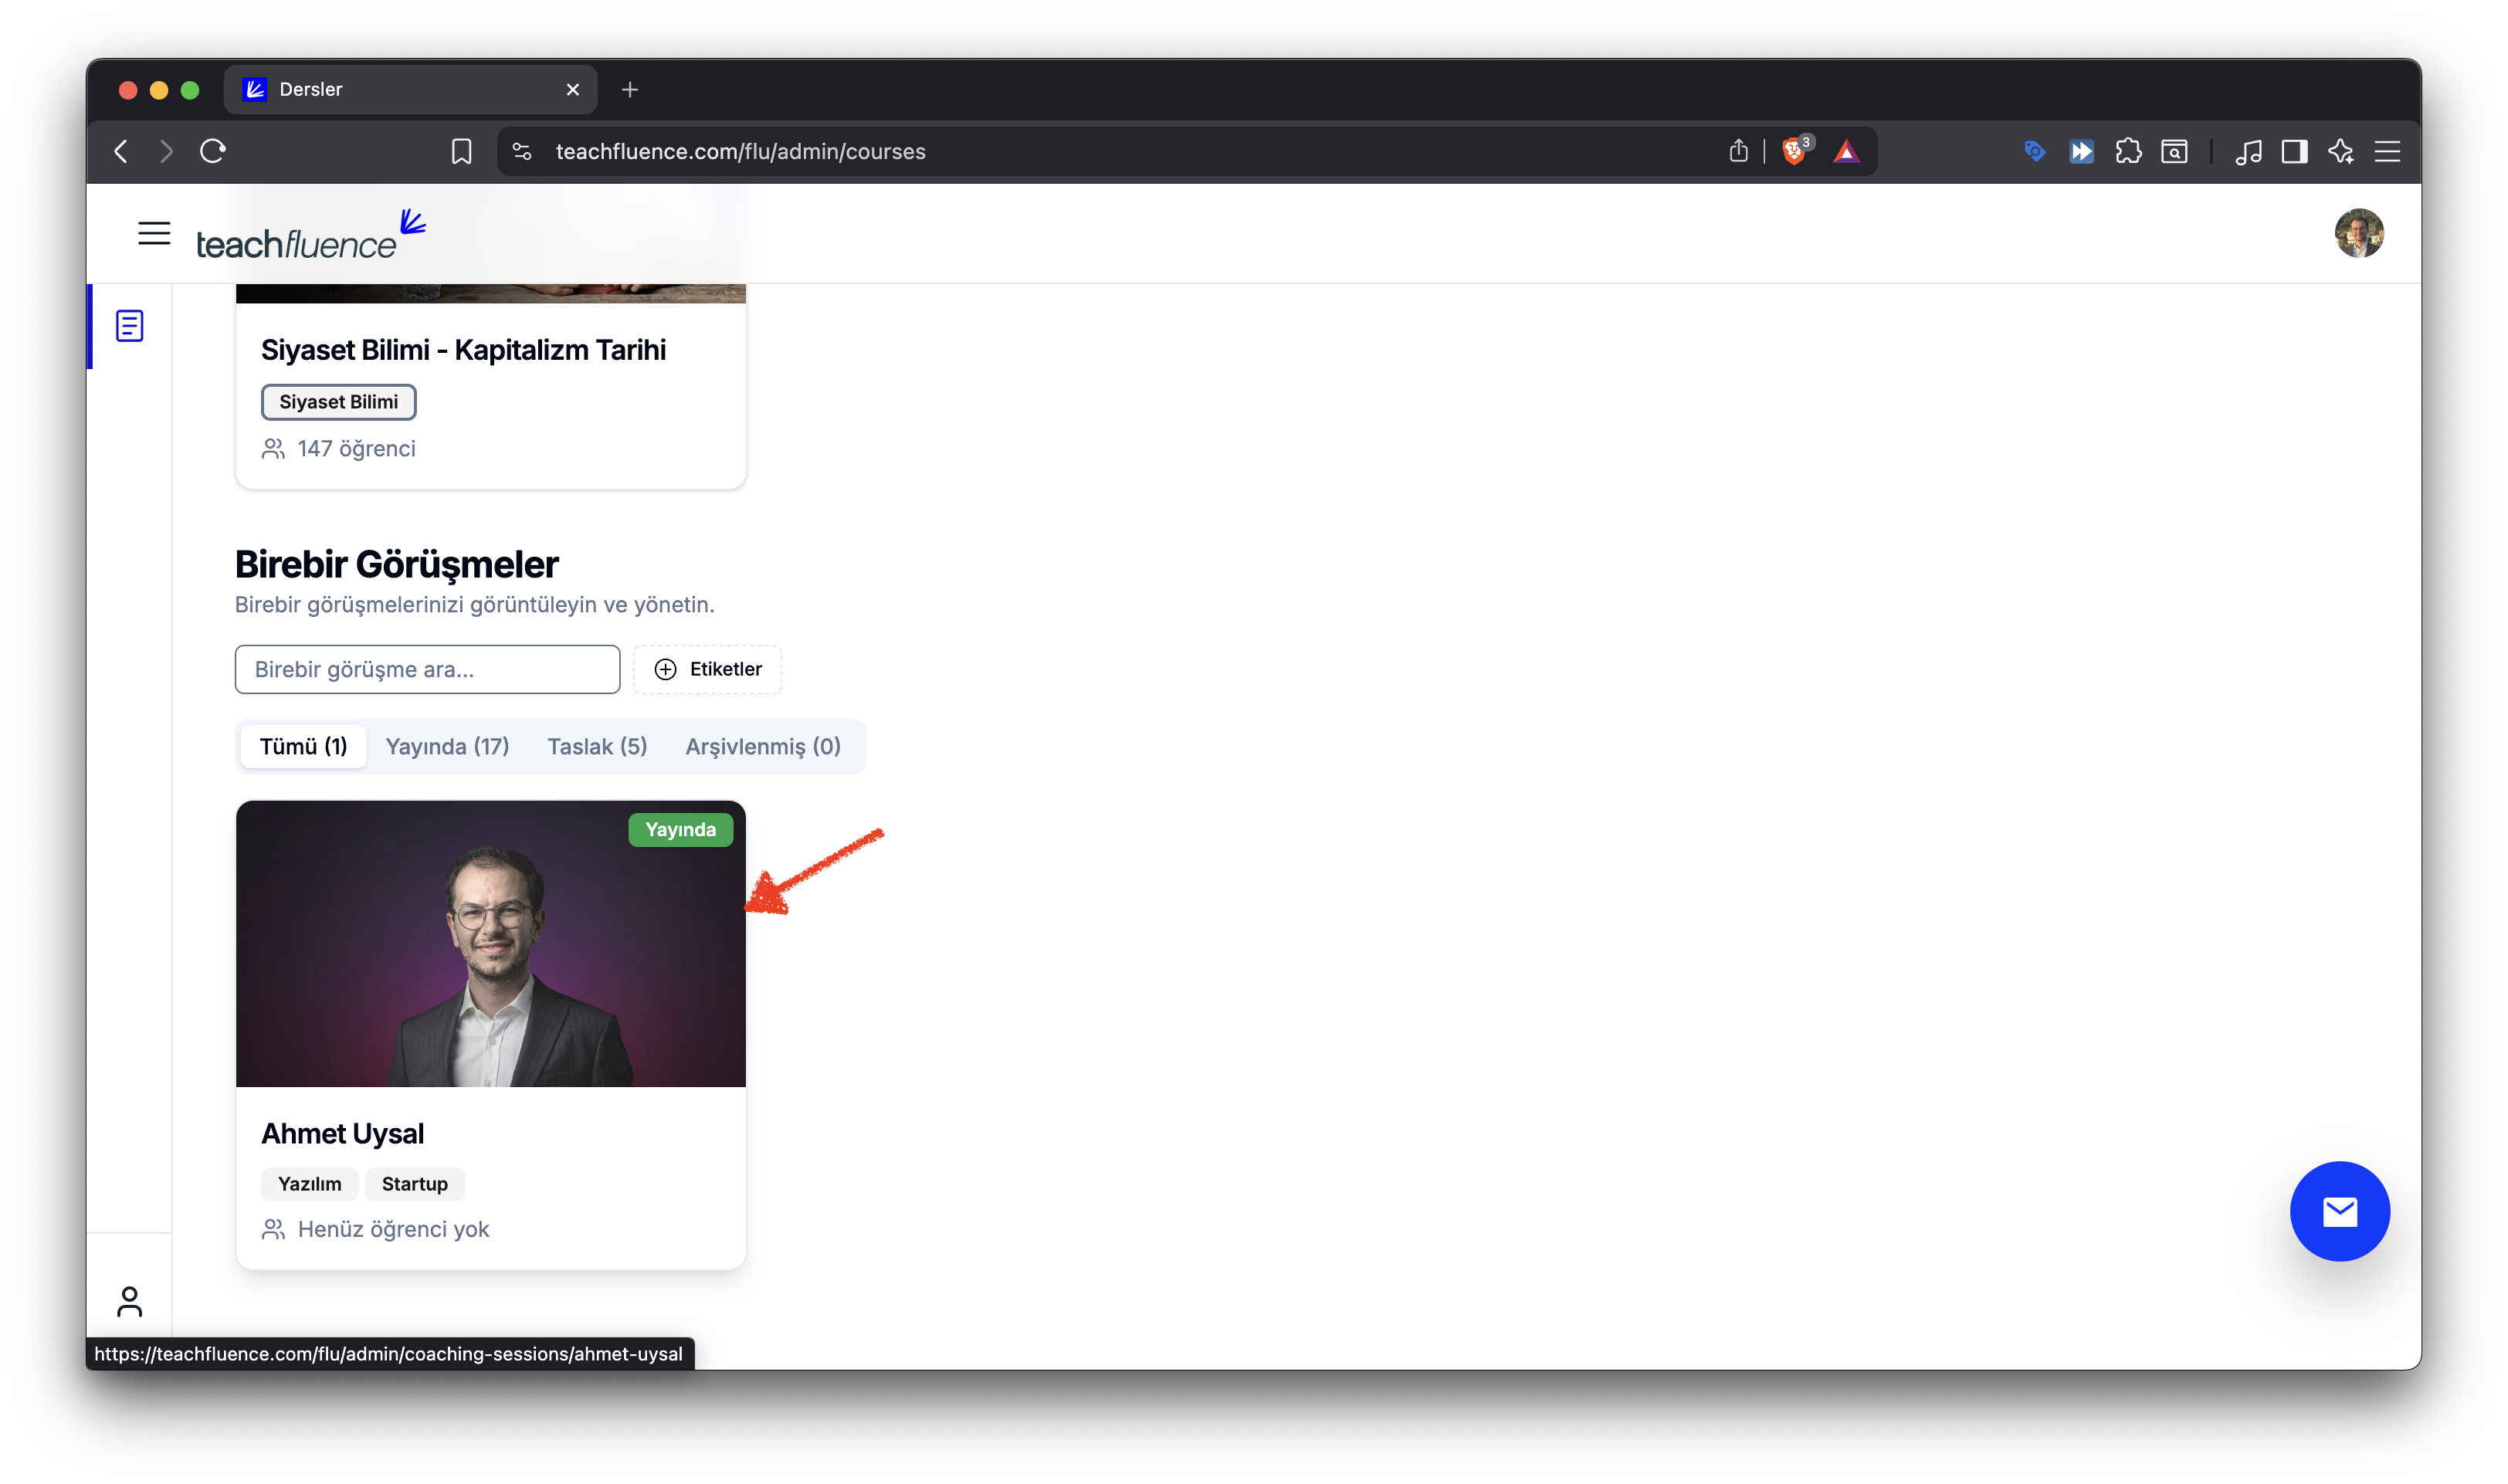
Task: Click Ahmet Uysal card photo thumbnail
Action: click(490, 943)
